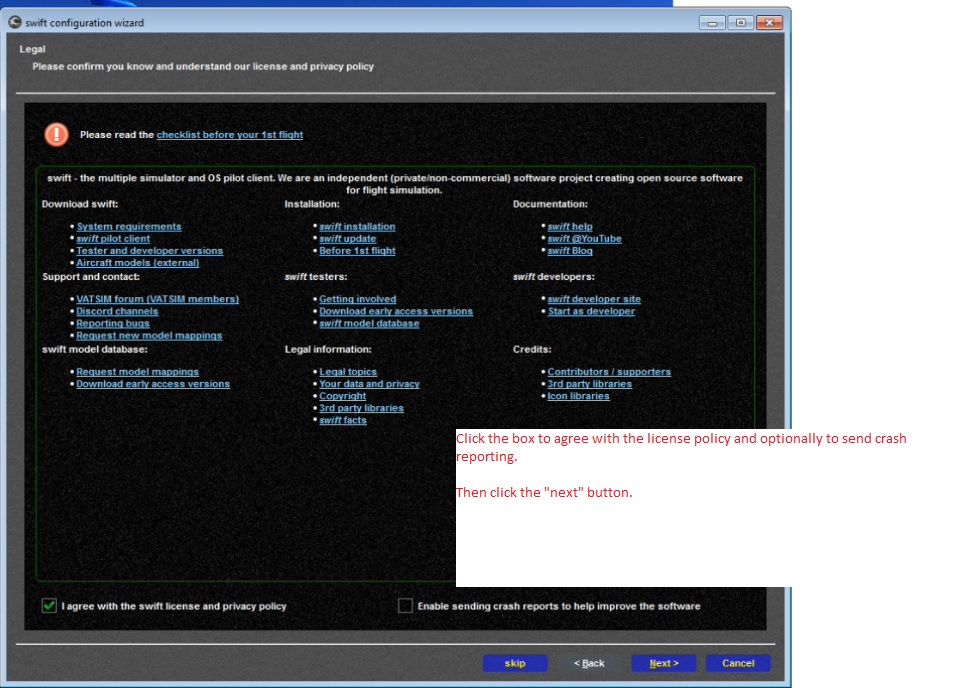Go back with the Back button
954x688 pixels.
point(589,663)
